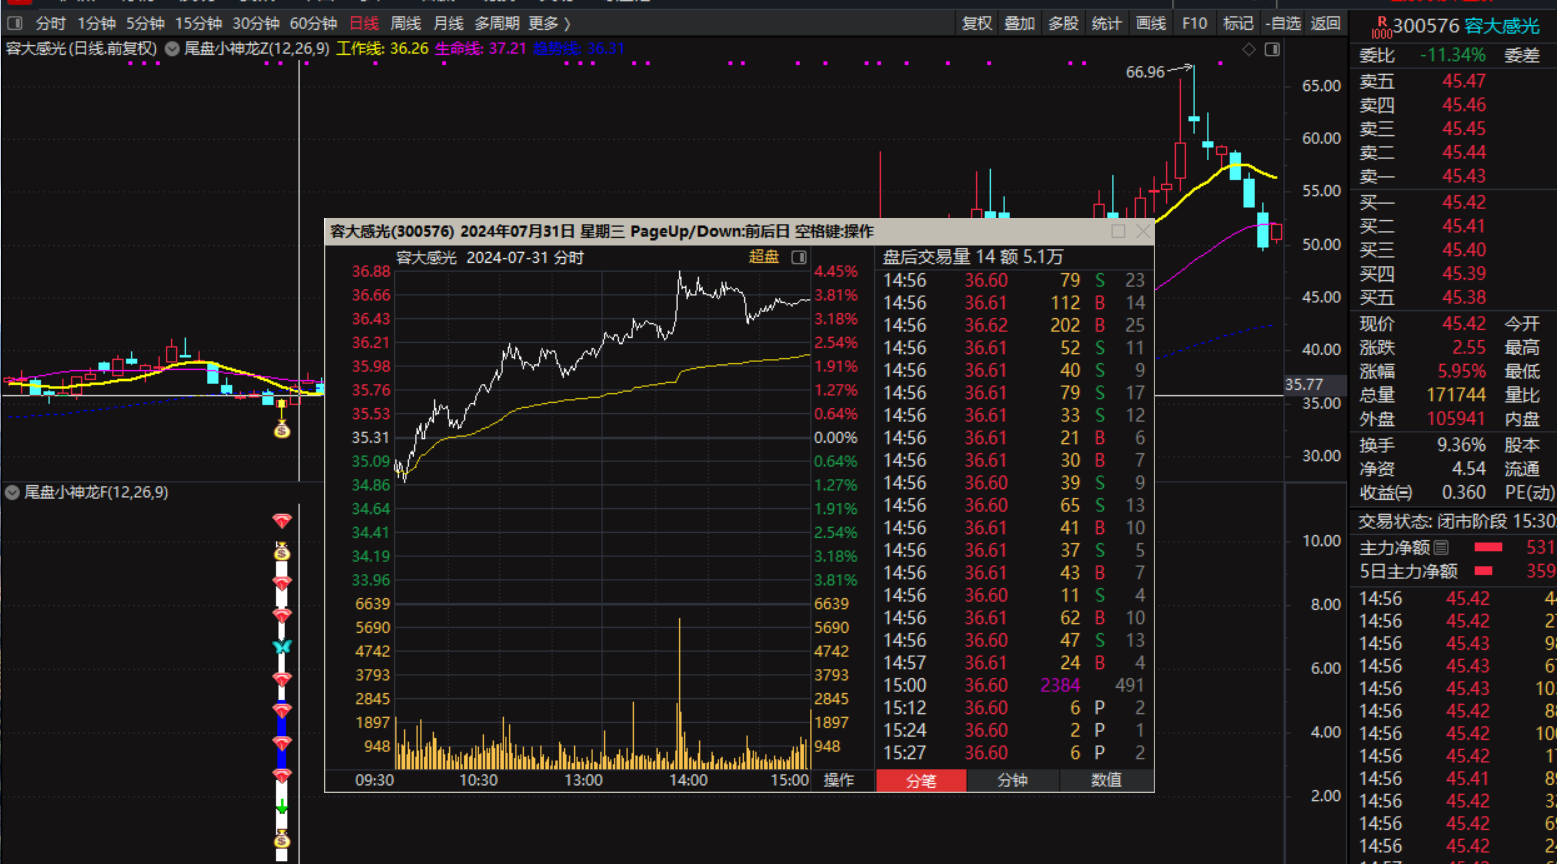The image size is (1557, 864).
Task: Click the money bag icon below the candlestick
Action: [x=282, y=430]
